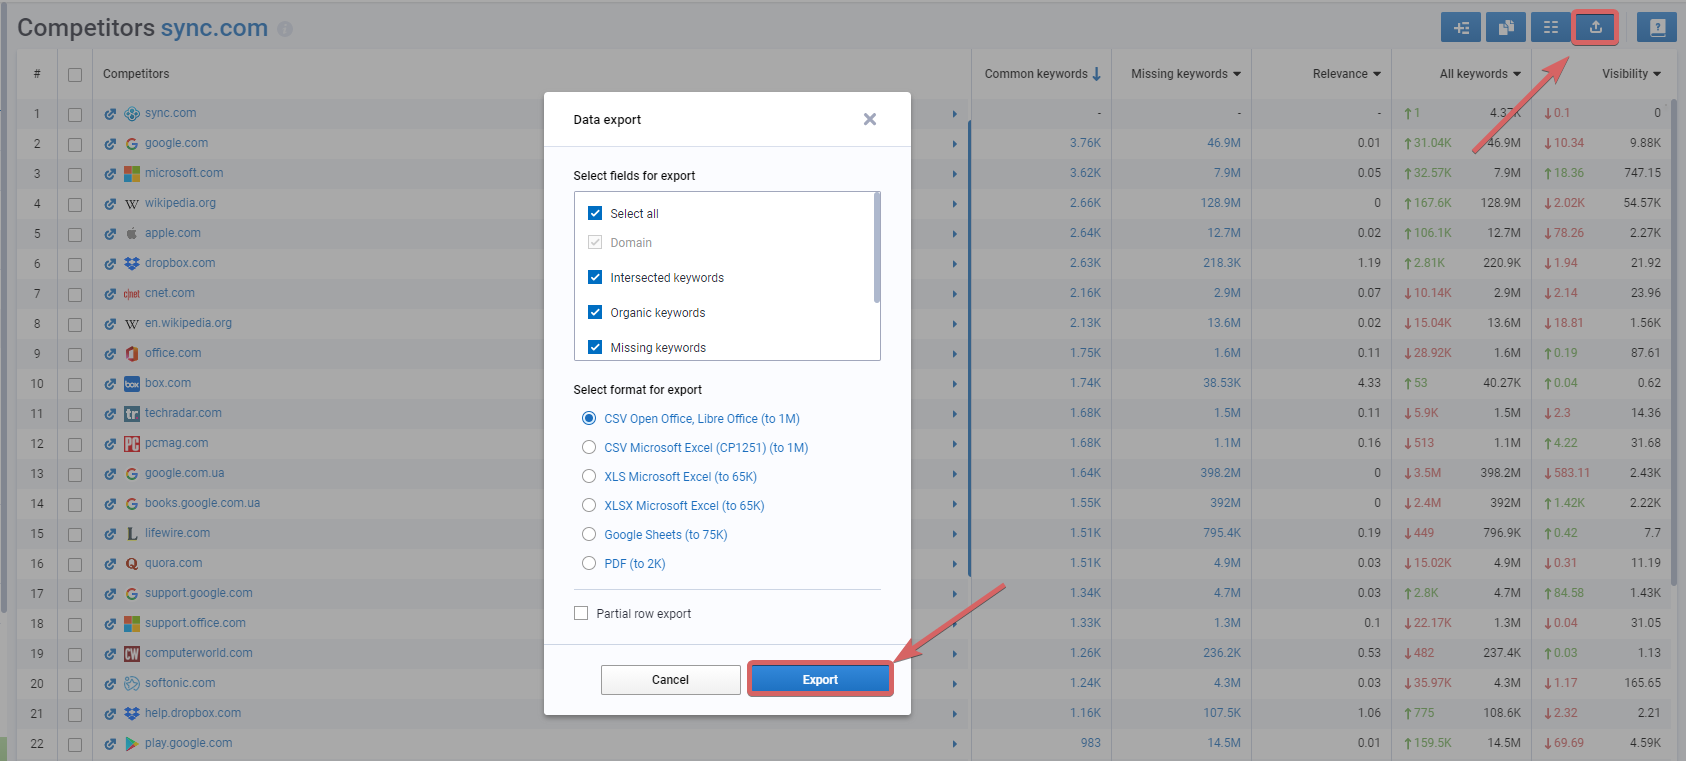Image resolution: width=1686 pixels, height=761 pixels.
Task: Expand arrow on the quora.com row
Action: (x=955, y=564)
